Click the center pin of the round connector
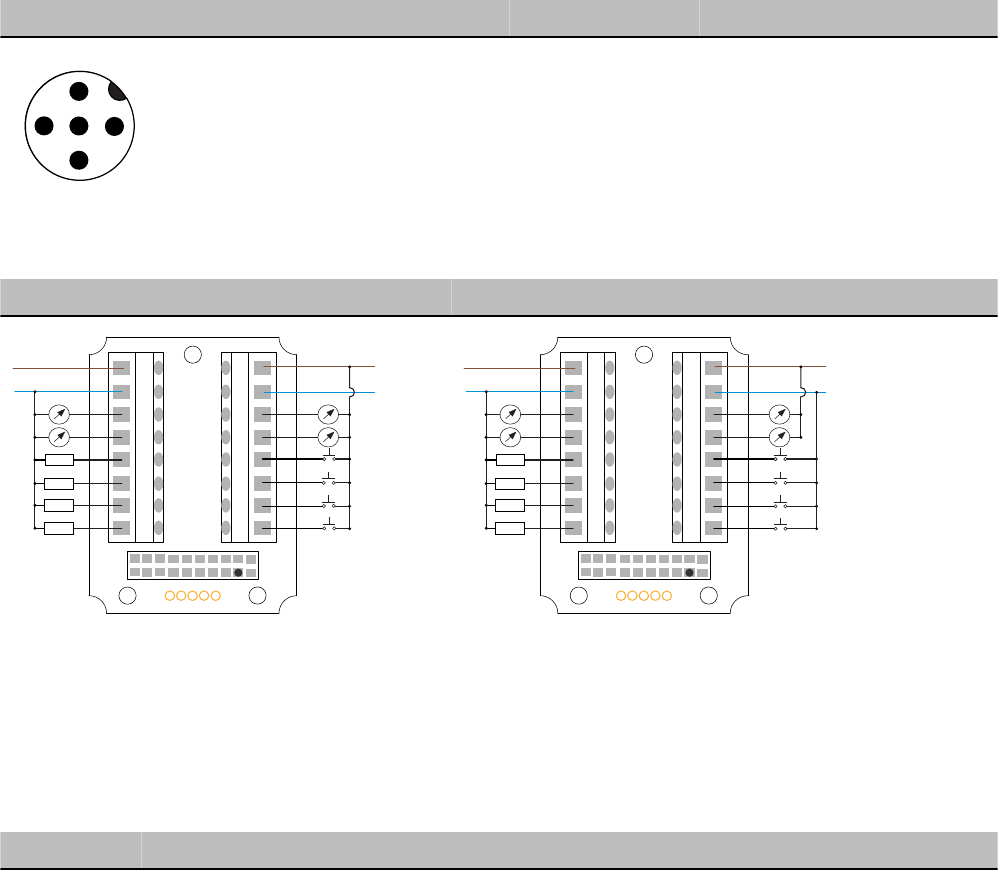The height and width of the screenshot is (870, 998). tap(79, 126)
